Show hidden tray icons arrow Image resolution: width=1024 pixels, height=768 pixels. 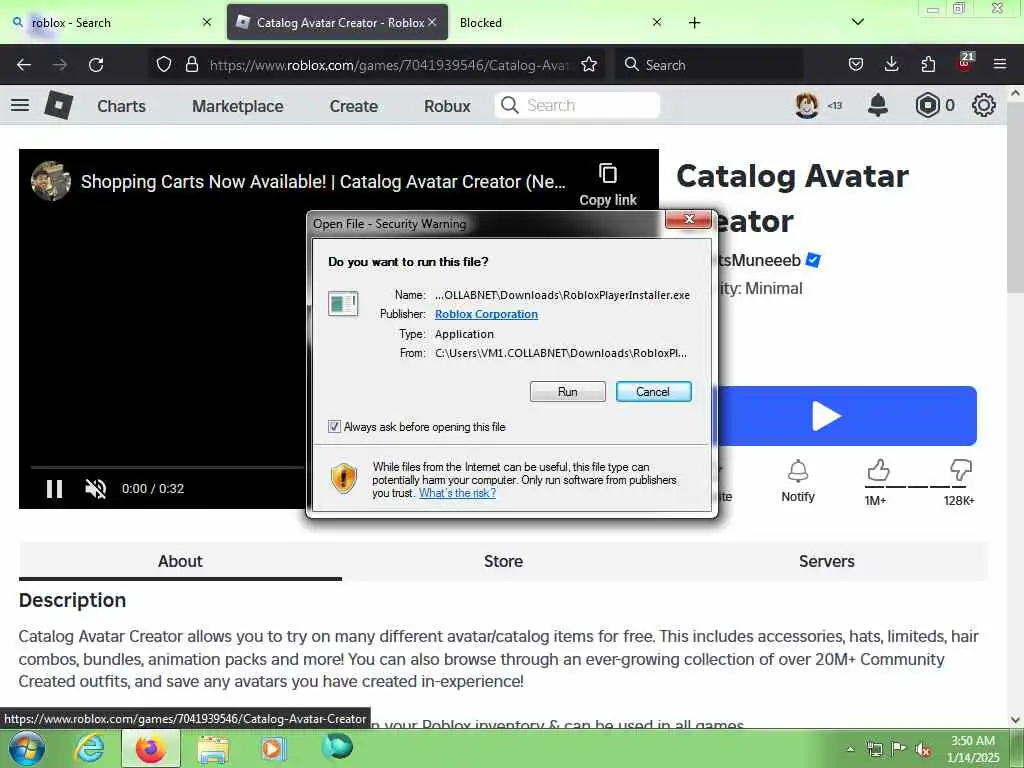point(850,749)
